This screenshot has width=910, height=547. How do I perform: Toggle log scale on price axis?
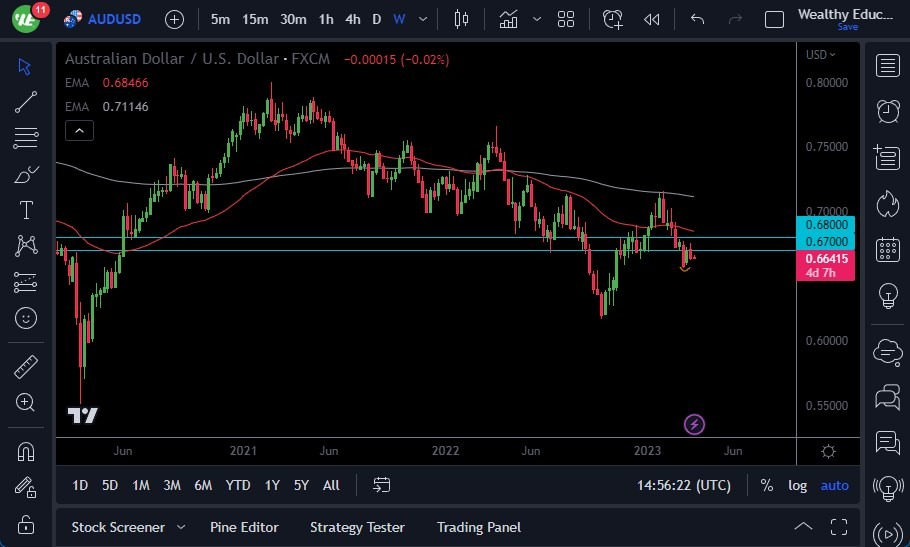[797, 485]
